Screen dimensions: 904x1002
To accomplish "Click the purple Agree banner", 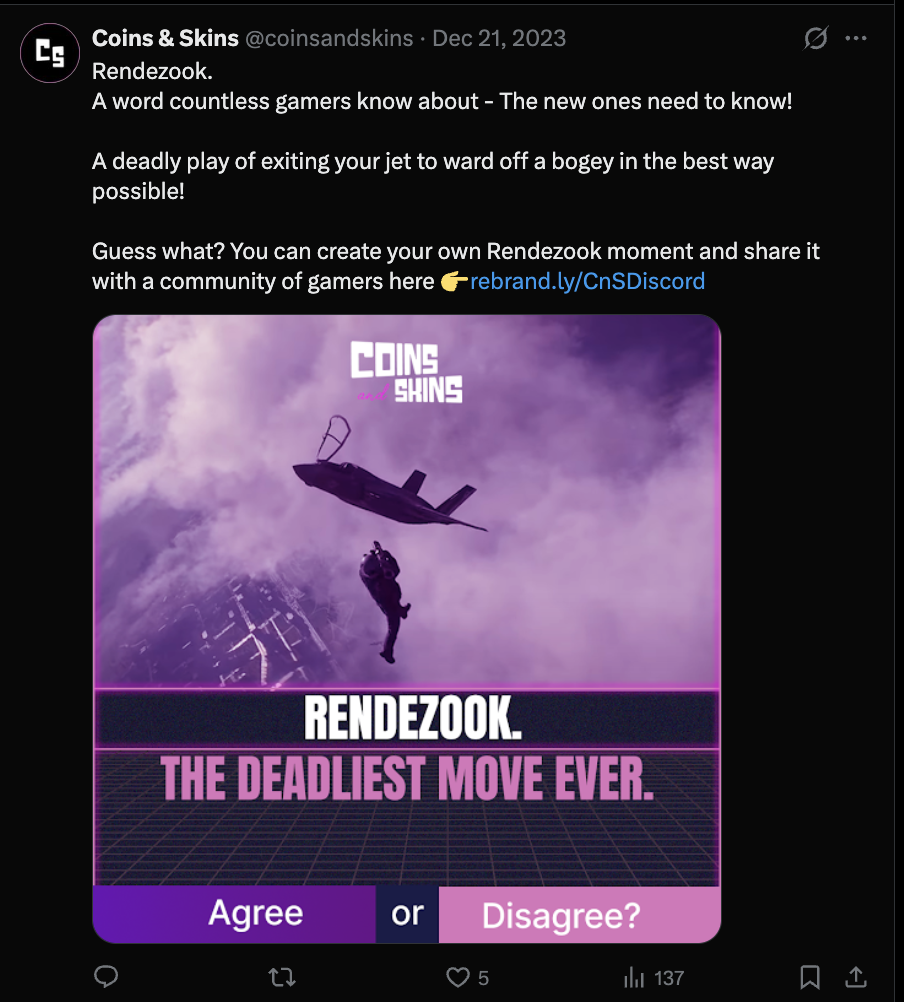I will tap(234, 914).
